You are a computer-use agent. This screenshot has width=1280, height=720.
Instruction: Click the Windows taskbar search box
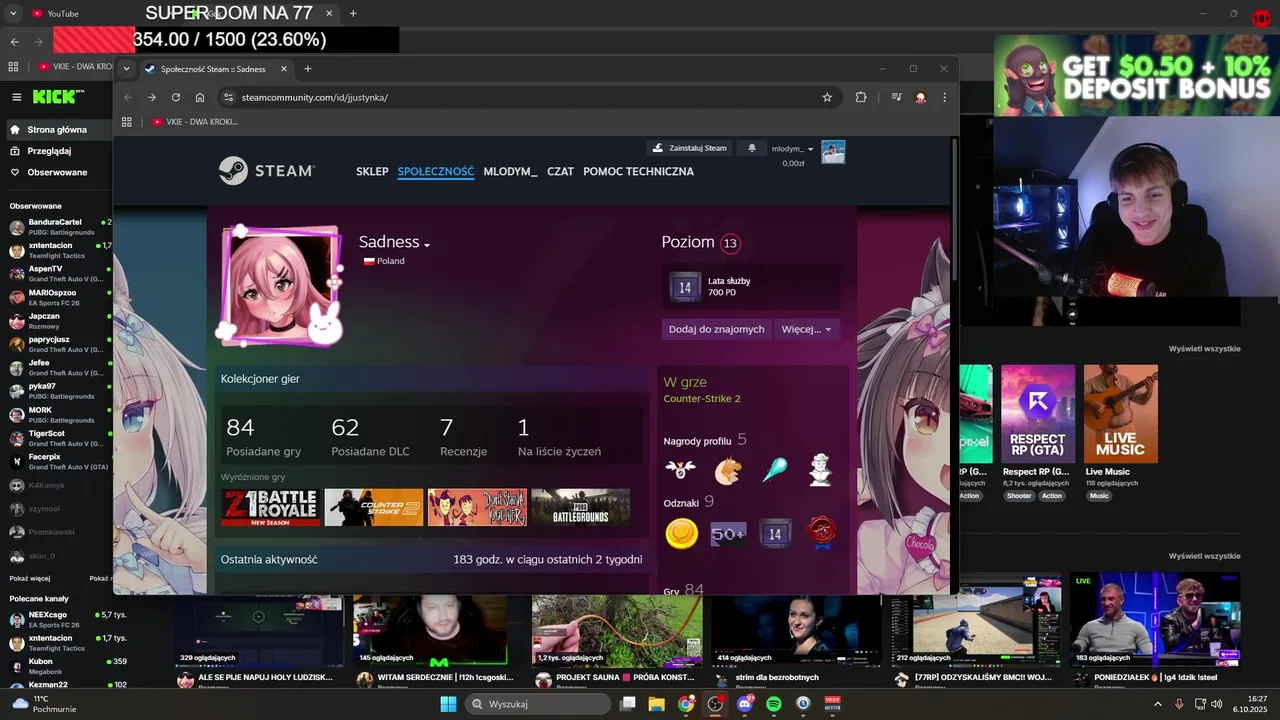click(x=537, y=704)
